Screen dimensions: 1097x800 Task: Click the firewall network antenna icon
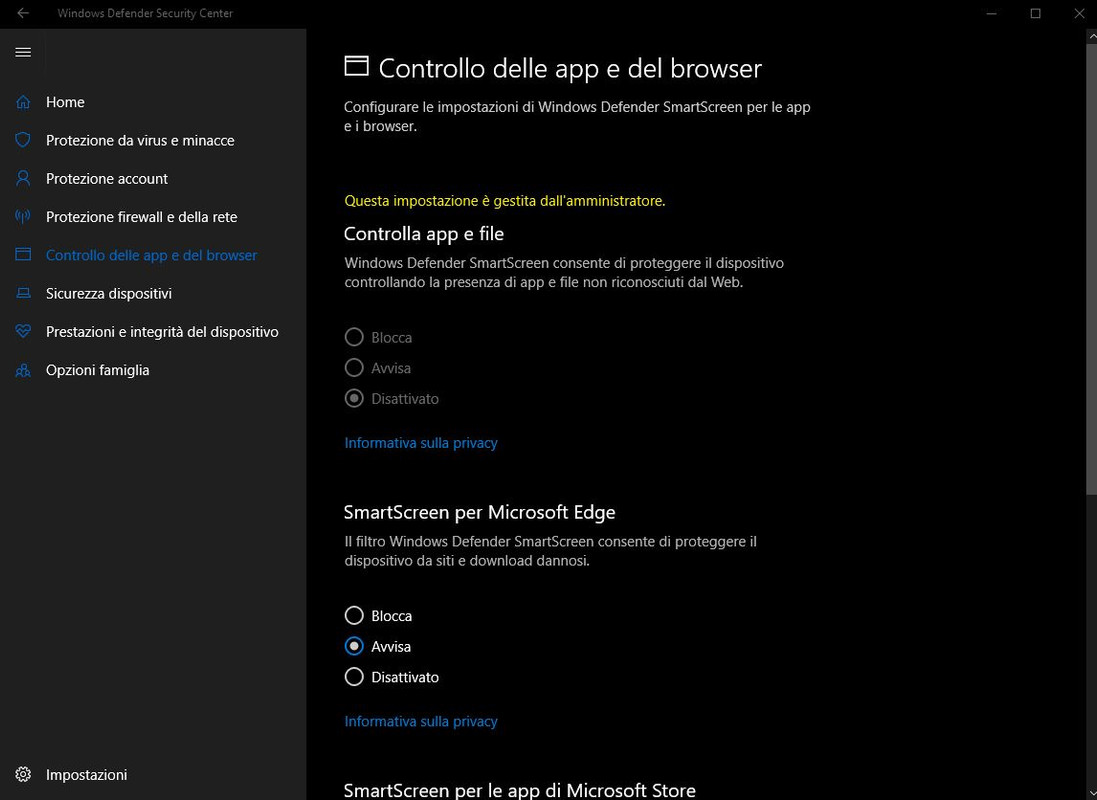(x=23, y=217)
